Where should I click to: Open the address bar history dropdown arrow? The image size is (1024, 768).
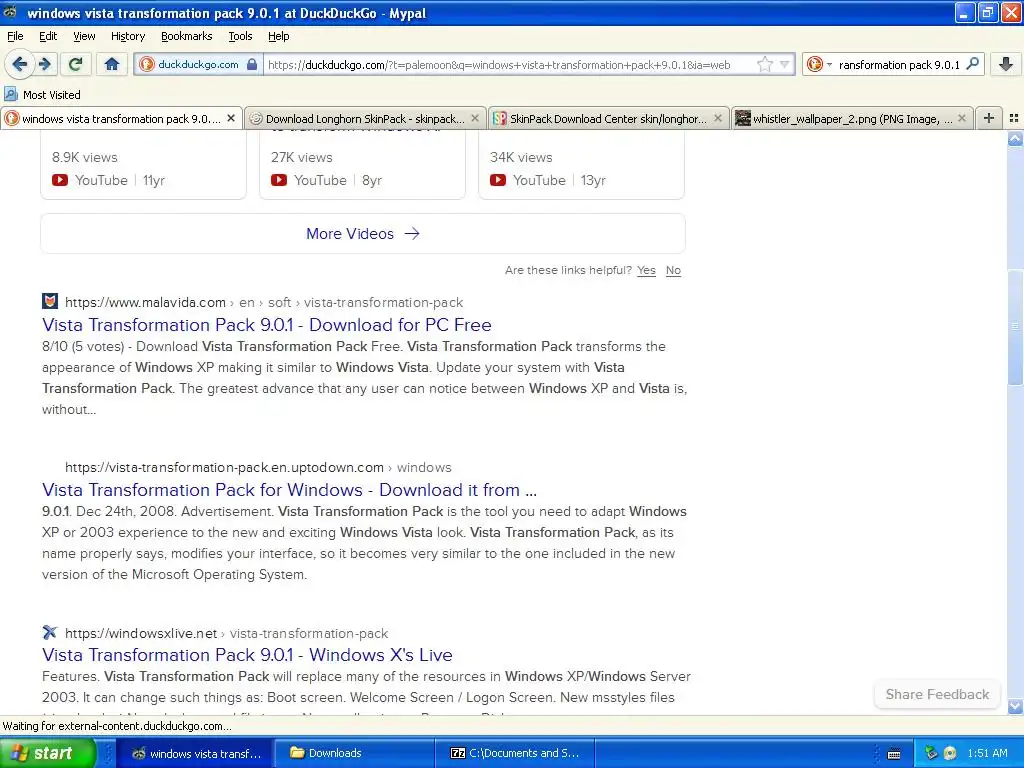[x=784, y=64]
